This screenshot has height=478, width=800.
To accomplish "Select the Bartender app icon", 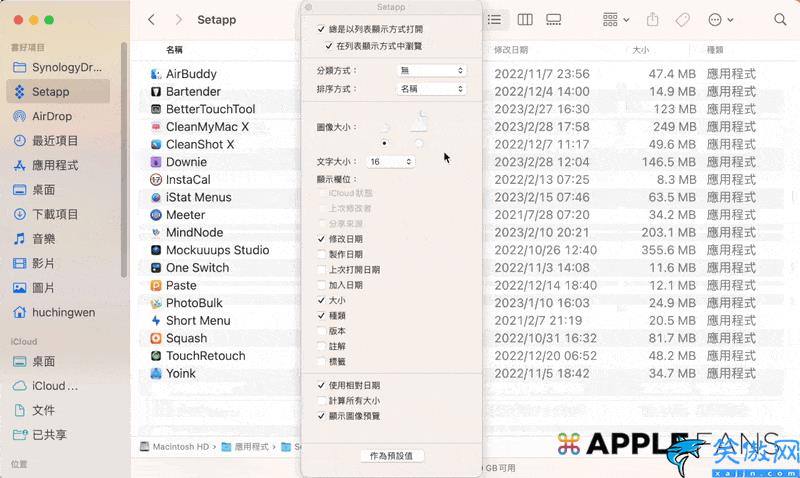I will [x=156, y=92].
